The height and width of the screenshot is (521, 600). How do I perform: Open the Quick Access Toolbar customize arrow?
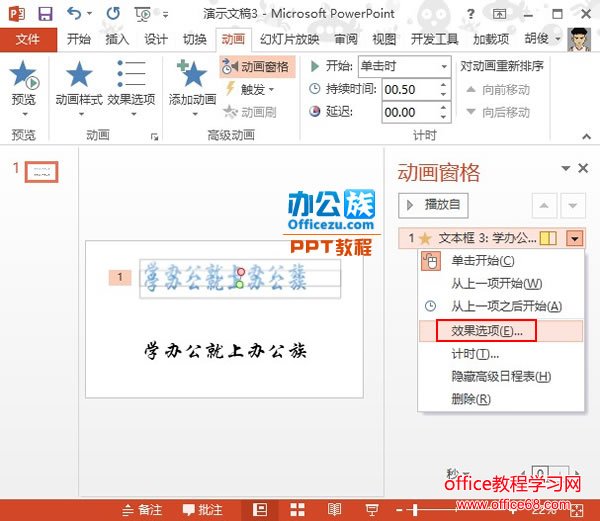click(166, 15)
